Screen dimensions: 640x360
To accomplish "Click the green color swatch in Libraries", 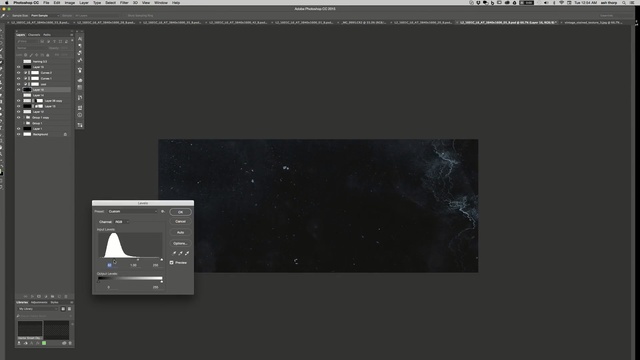I will (44, 343).
